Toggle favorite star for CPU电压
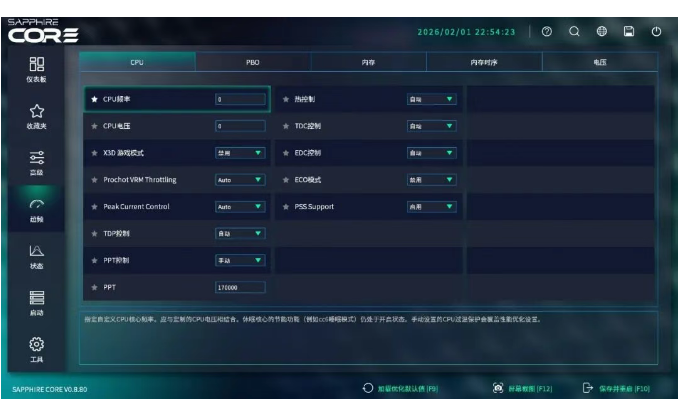The height and width of the screenshot is (409, 683). (x=94, y=126)
